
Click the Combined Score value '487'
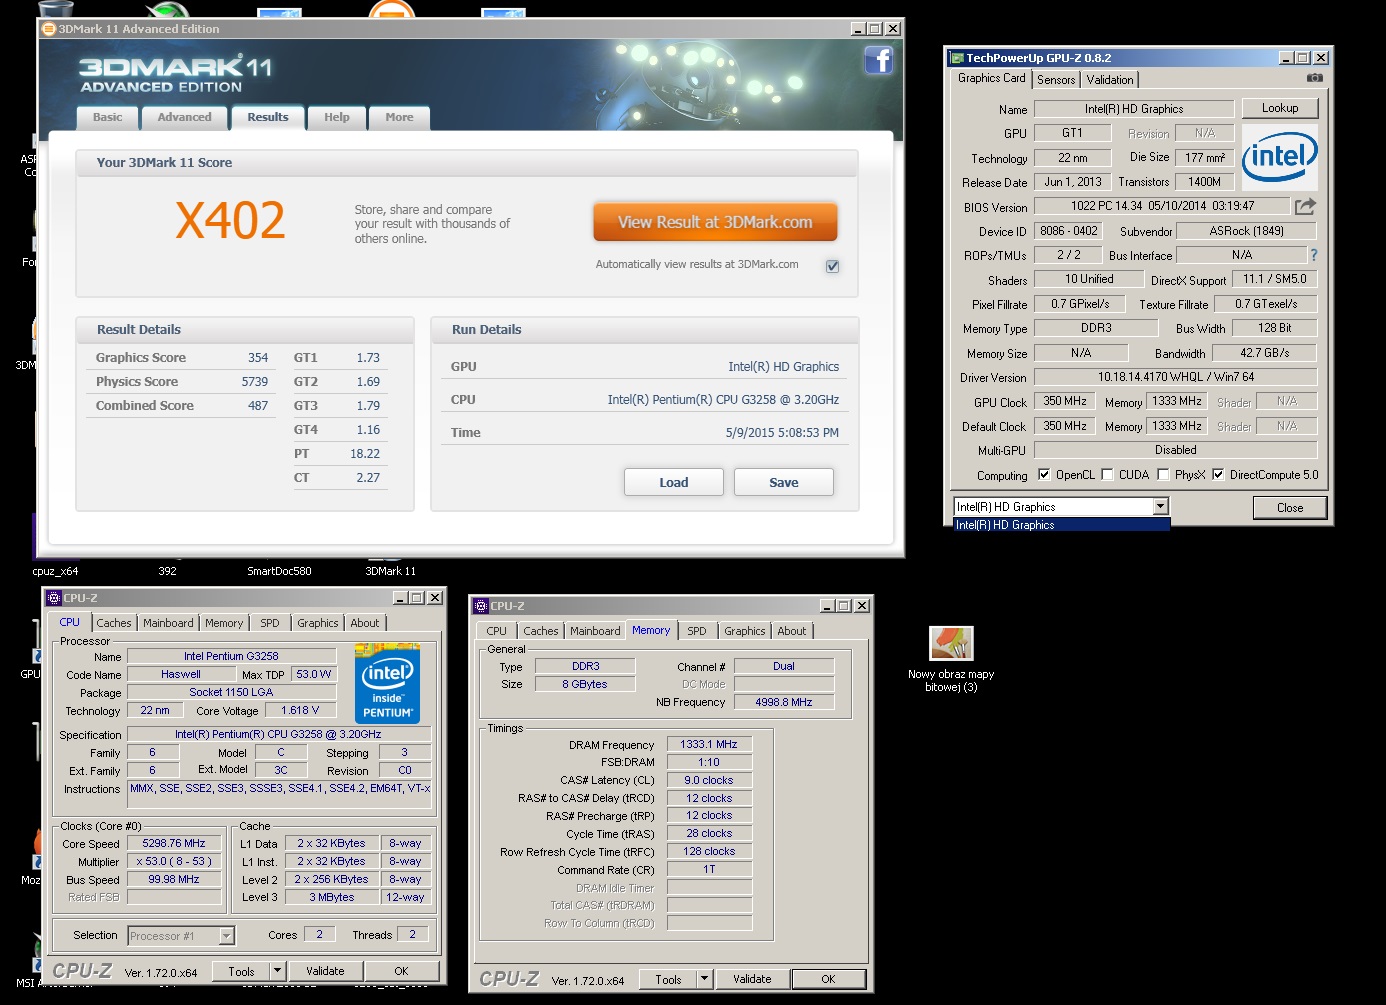click(258, 406)
